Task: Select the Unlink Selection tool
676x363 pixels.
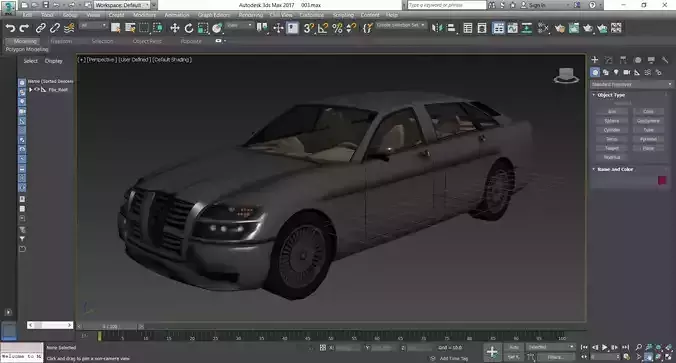Action: (55, 28)
